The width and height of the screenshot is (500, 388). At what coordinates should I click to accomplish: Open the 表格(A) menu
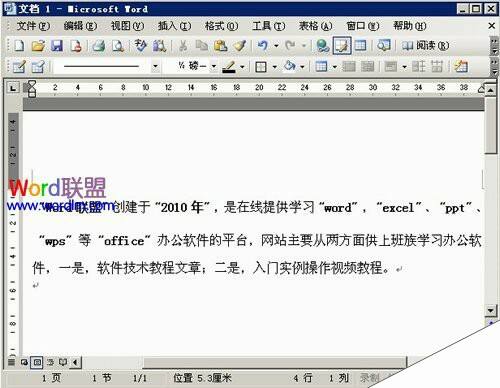tap(316, 26)
